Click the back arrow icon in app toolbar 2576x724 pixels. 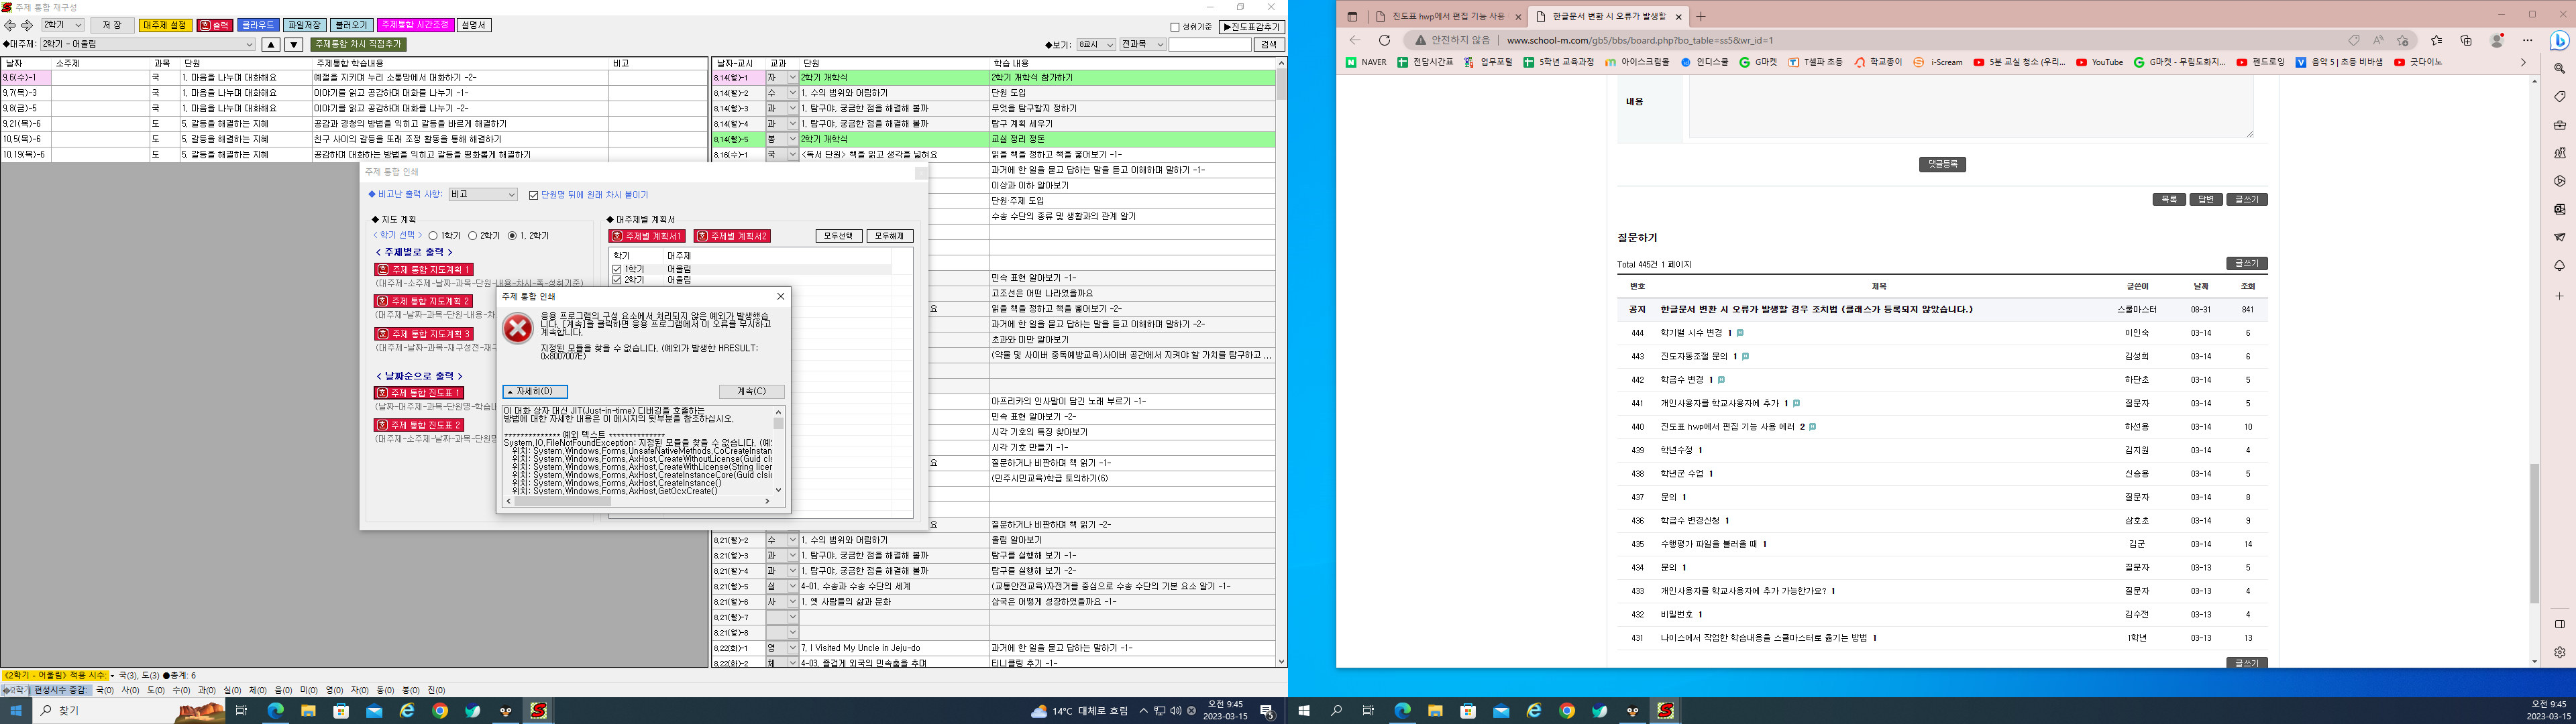coord(10,25)
